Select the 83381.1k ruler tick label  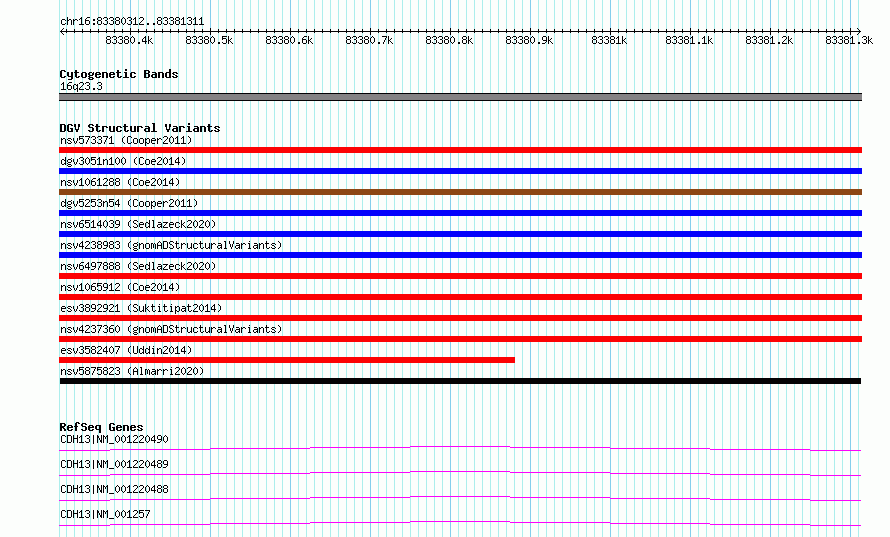pyautogui.click(x=690, y=40)
